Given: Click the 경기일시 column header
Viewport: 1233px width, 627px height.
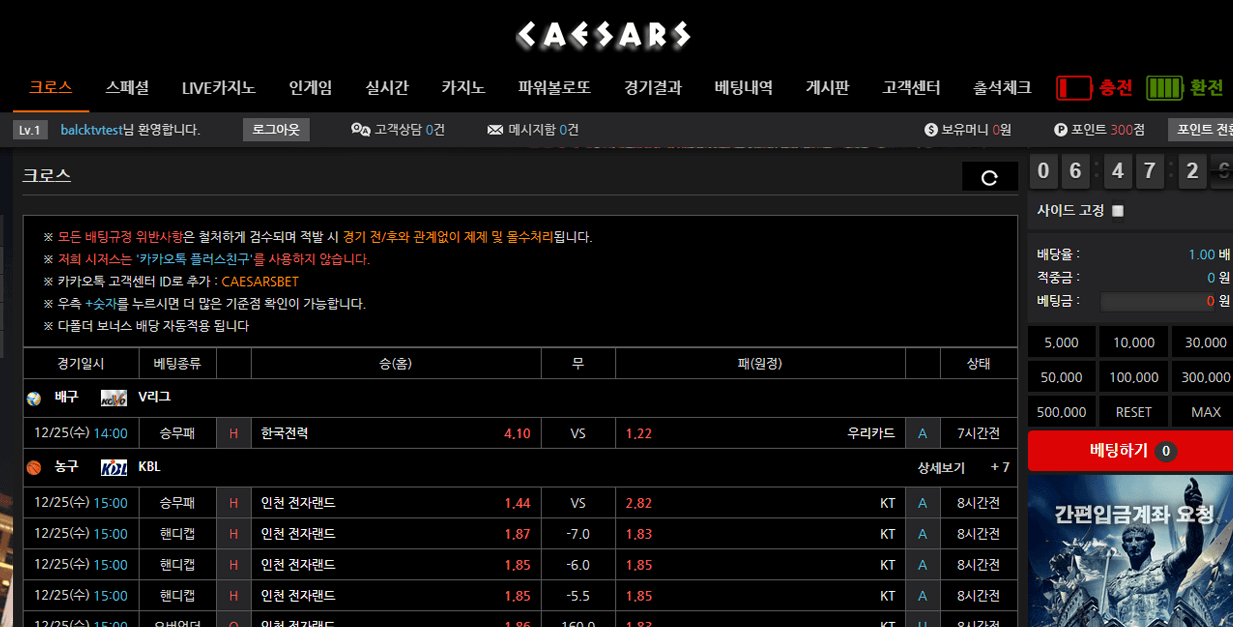Looking at the screenshot, I should [81, 364].
